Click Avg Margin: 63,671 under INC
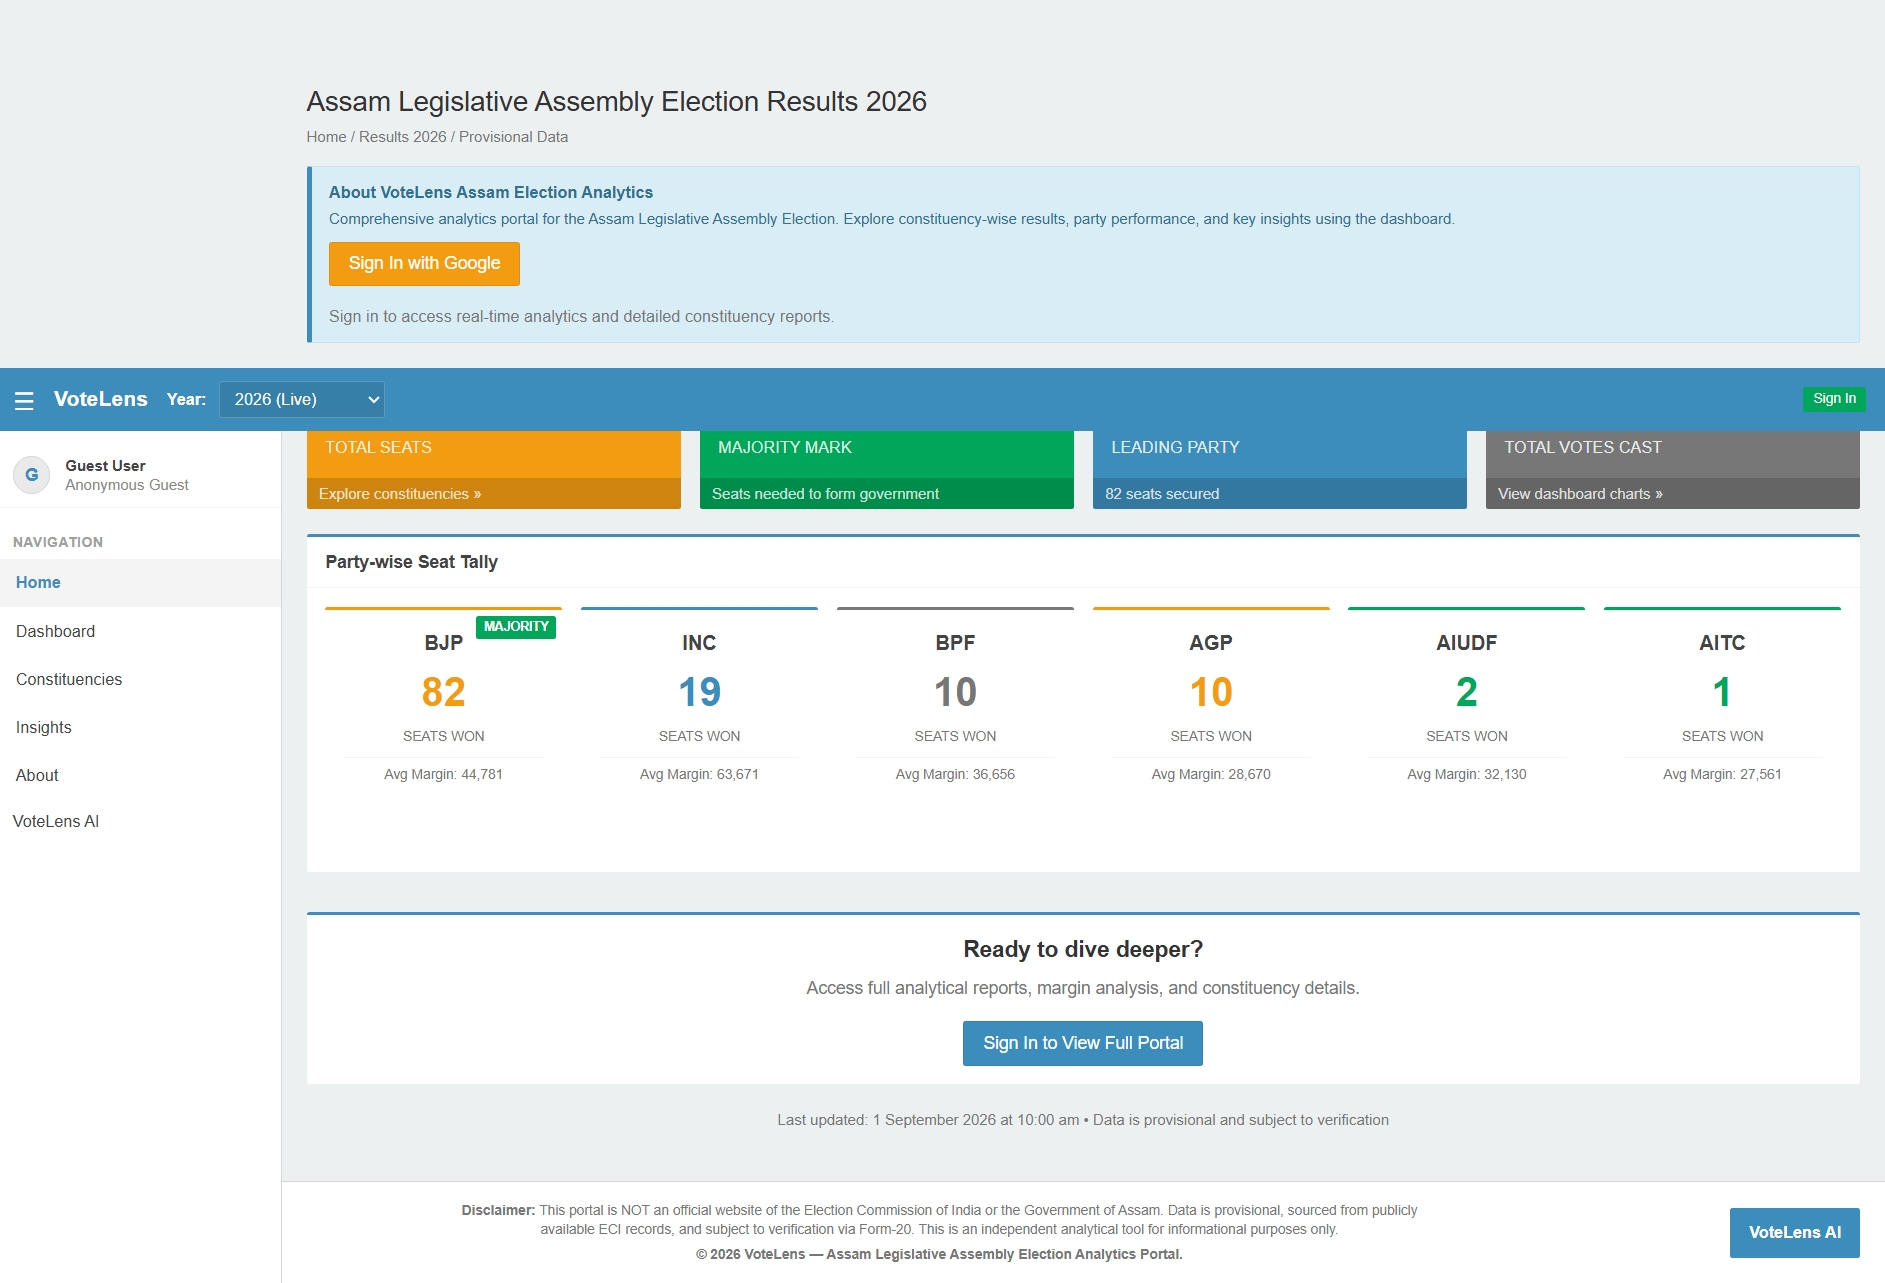1885x1283 pixels. tap(699, 774)
